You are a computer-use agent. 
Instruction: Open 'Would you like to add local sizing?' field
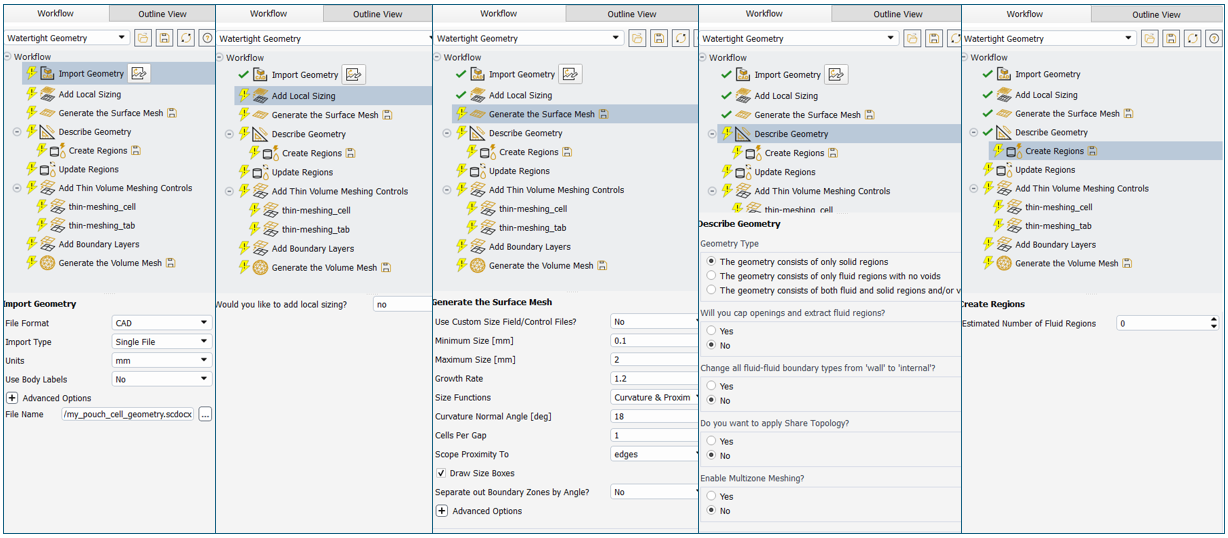click(403, 304)
